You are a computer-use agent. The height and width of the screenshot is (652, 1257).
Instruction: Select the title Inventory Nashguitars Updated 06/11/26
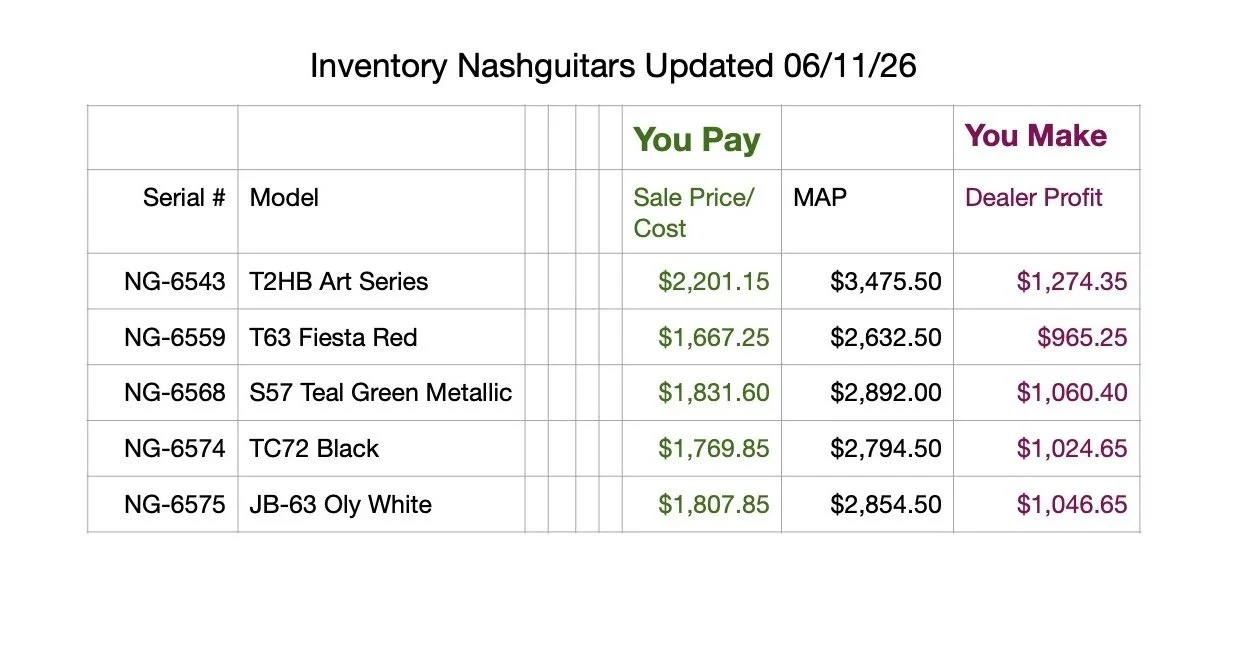click(x=613, y=65)
